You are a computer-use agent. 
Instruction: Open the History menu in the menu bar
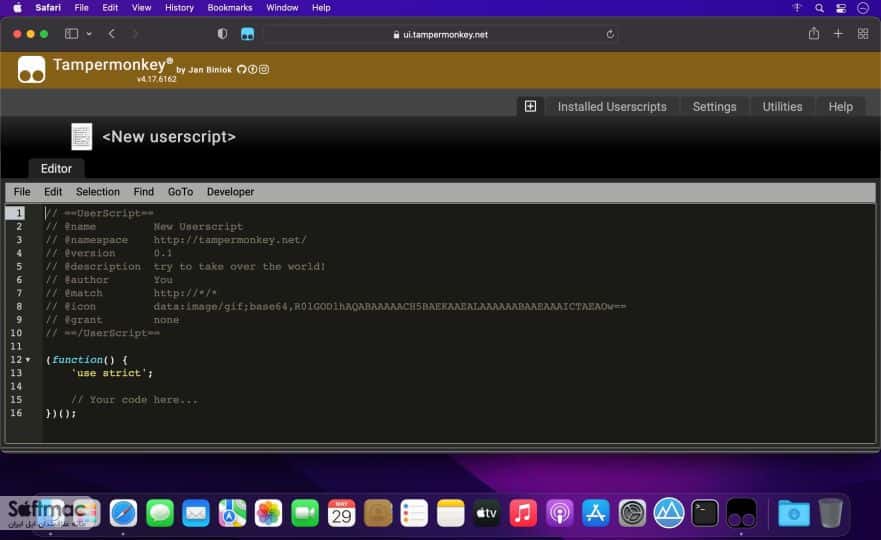tap(179, 8)
